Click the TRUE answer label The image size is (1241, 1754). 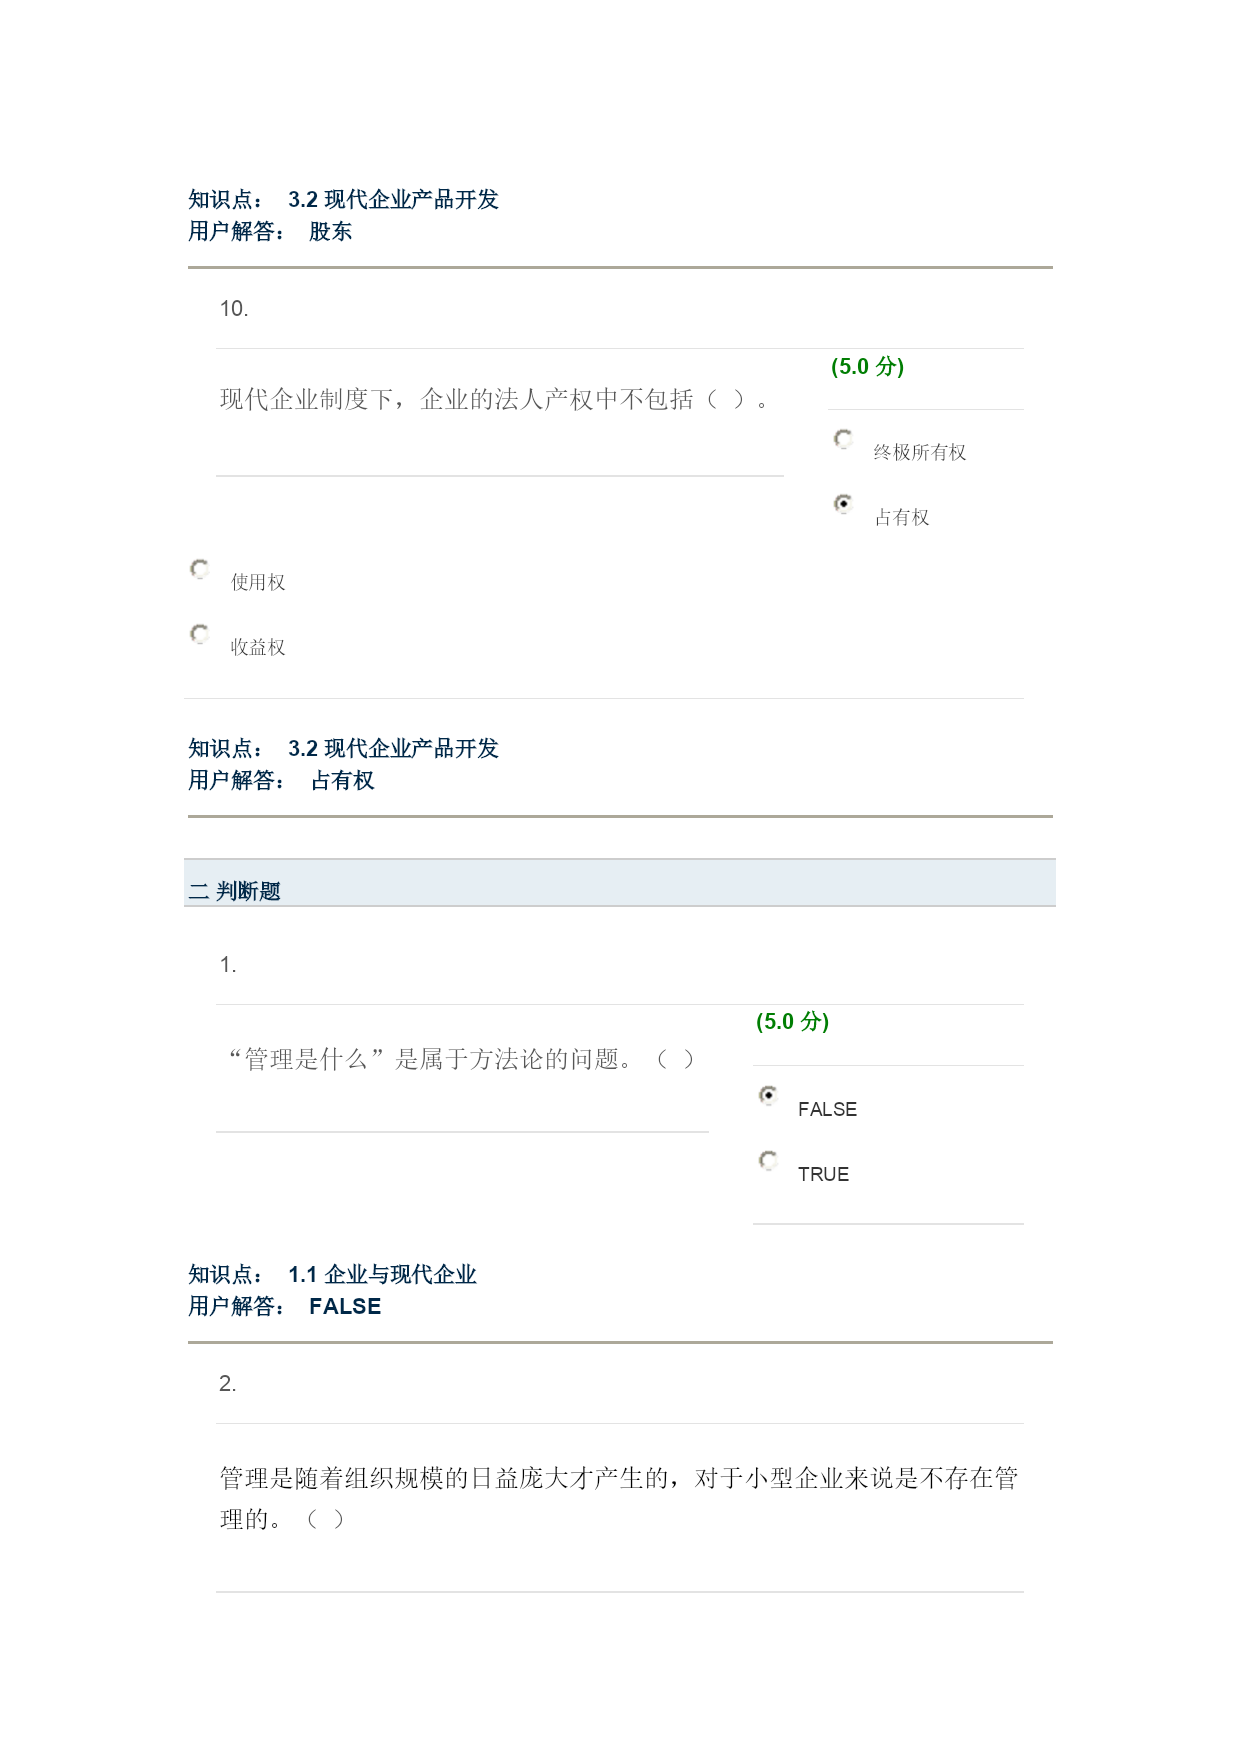[x=823, y=1175]
